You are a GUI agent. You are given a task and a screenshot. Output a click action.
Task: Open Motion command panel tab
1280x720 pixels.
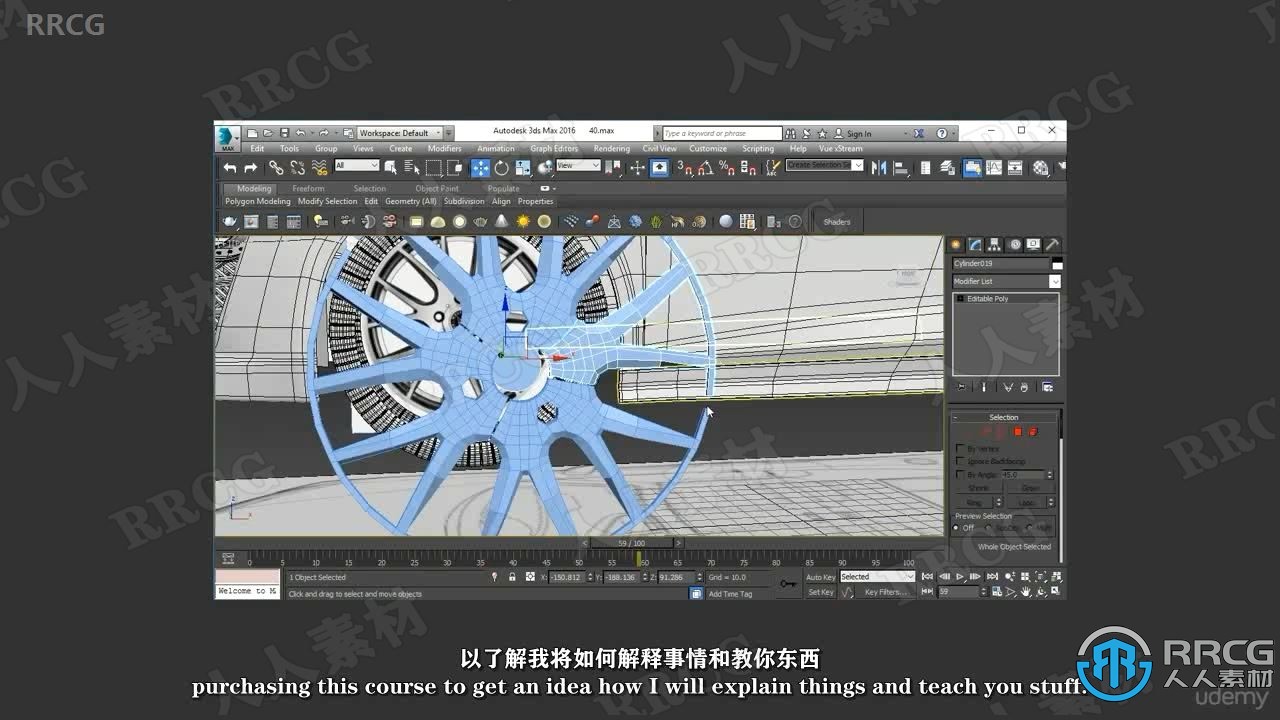1014,244
